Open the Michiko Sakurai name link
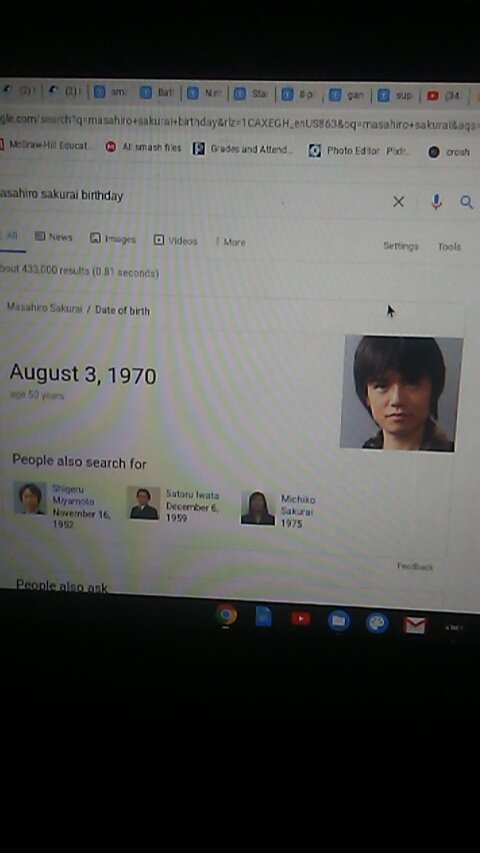The width and height of the screenshot is (480, 853). coord(298,505)
